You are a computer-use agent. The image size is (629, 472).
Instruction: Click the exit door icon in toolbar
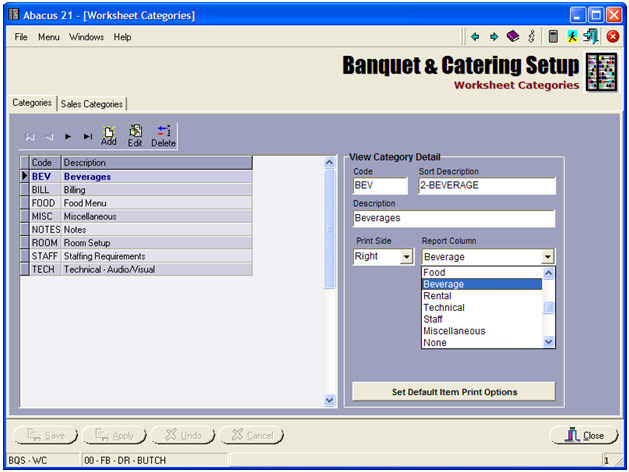pyautogui.click(x=591, y=36)
